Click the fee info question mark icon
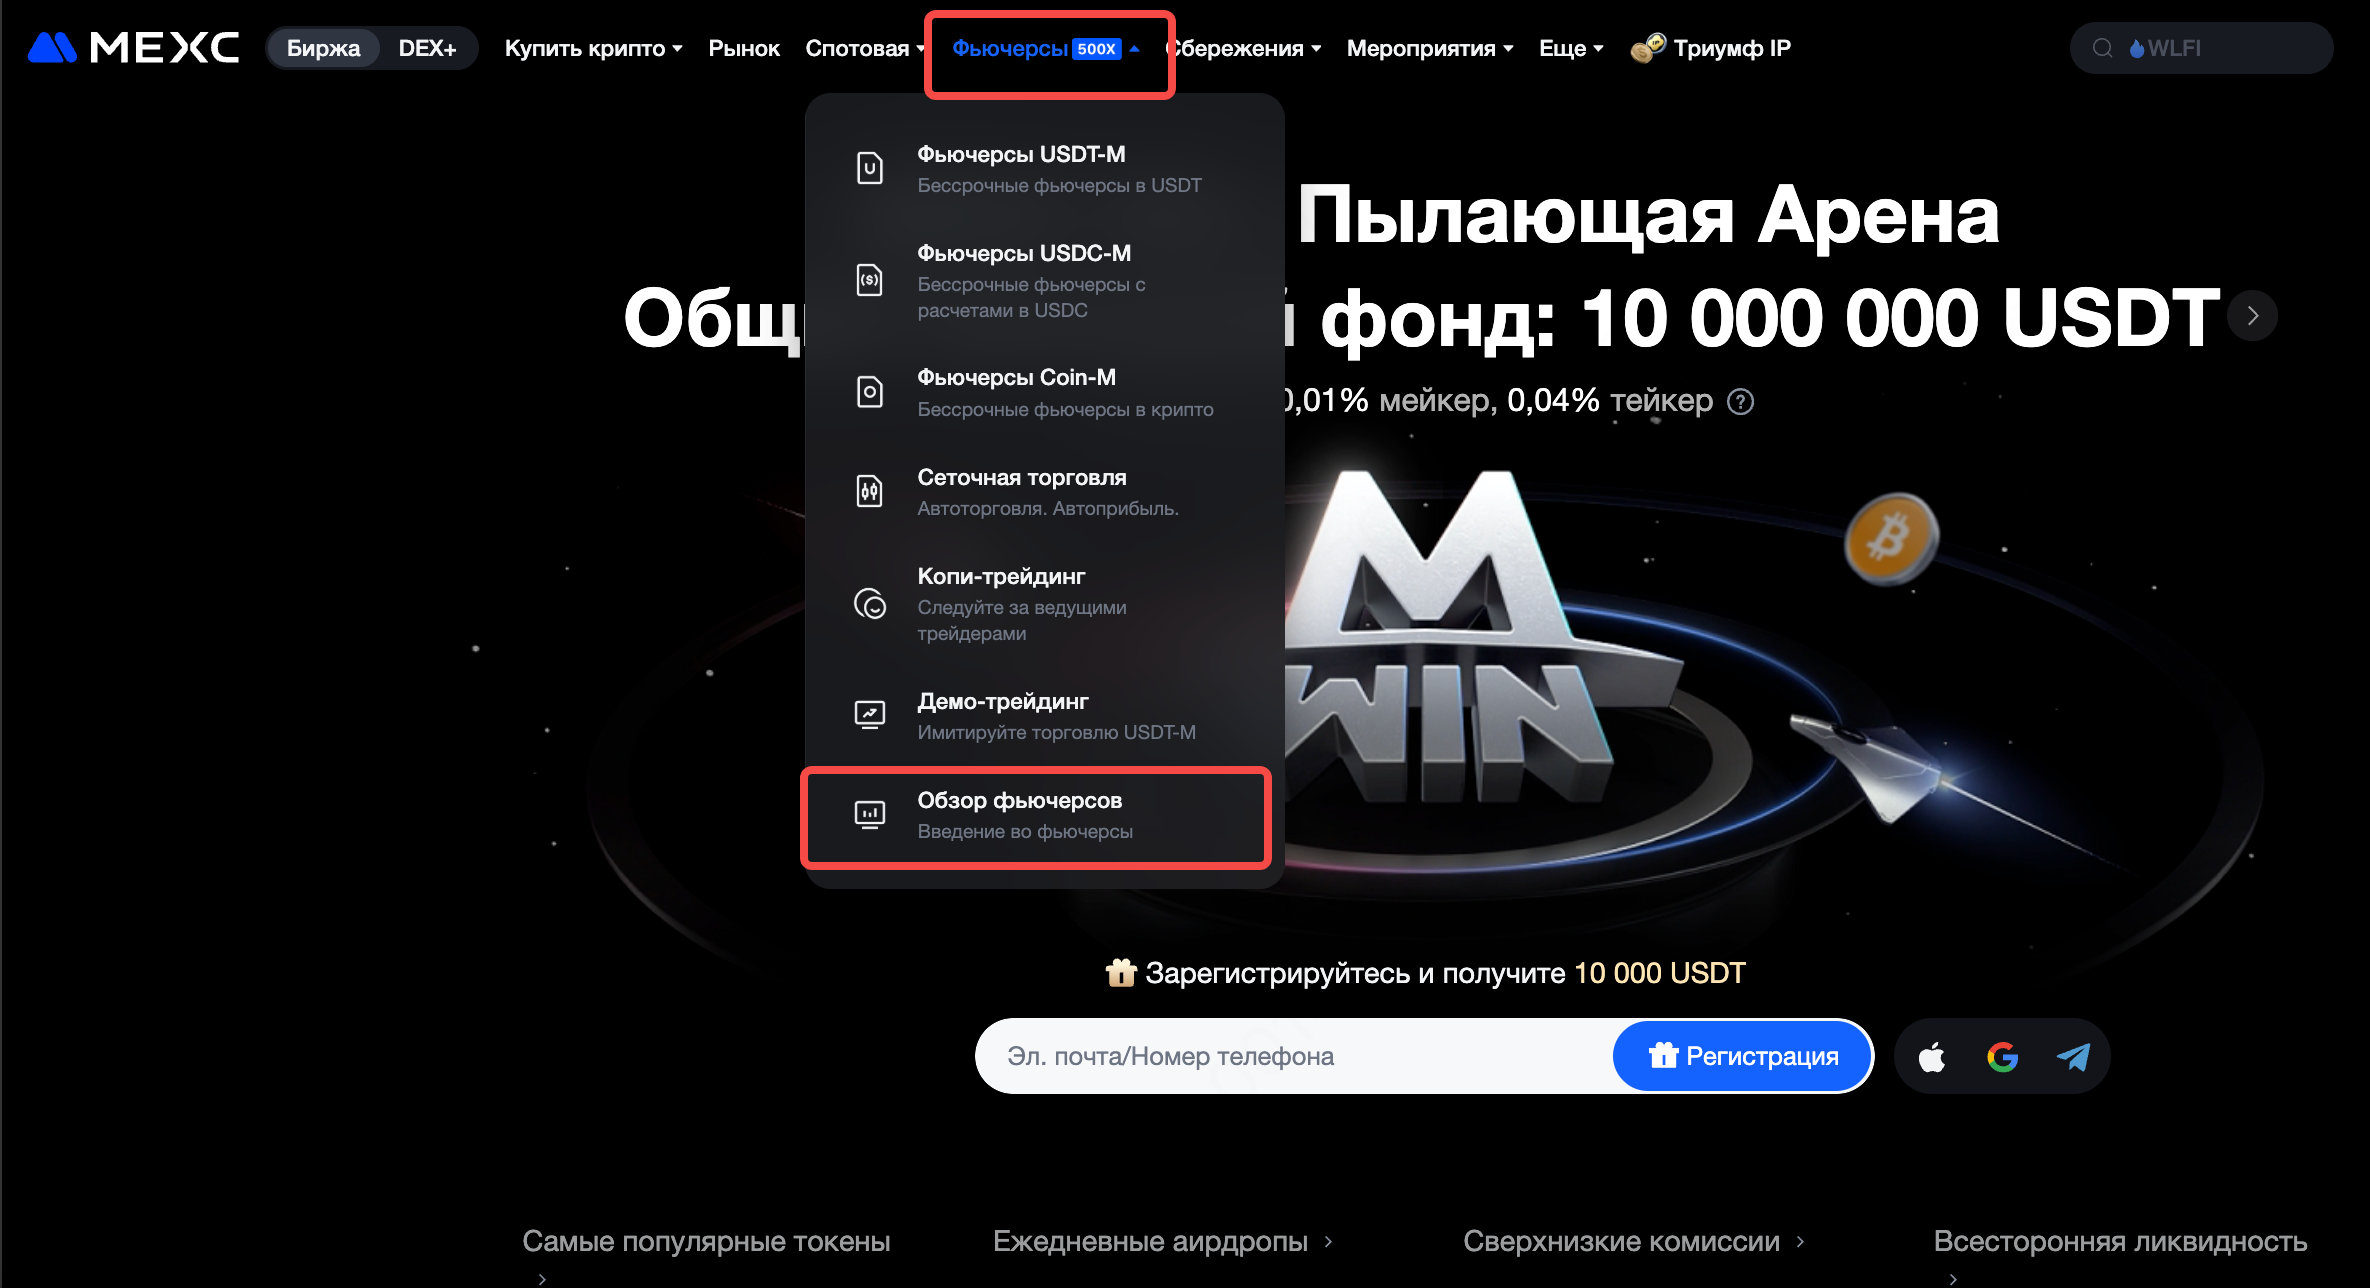Image resolution: width=2370 pixels, height=1288 pixels. point(1741,401)
